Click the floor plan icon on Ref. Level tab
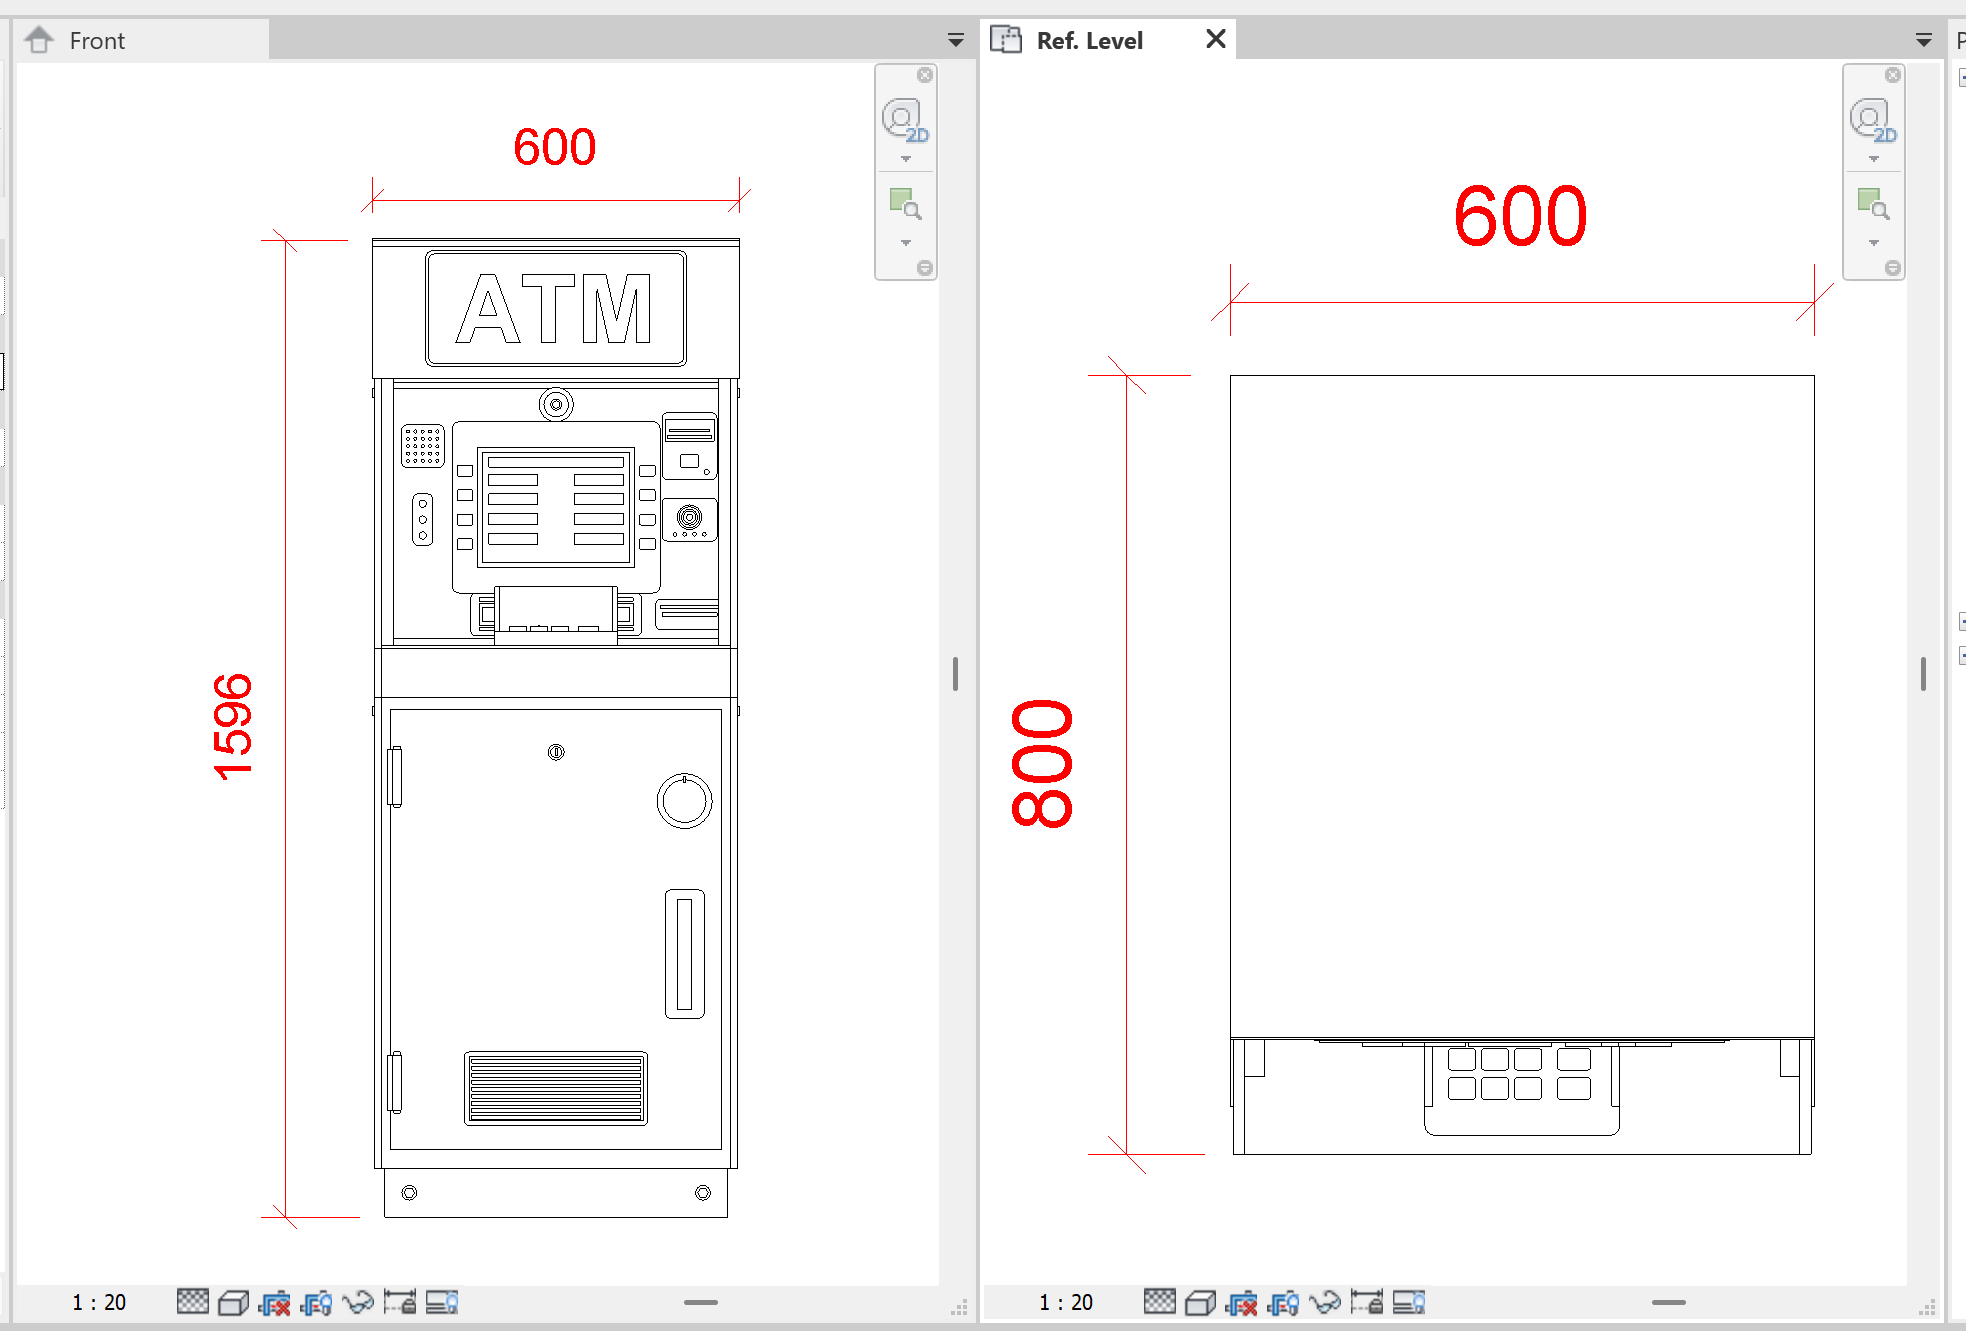This screenshot has width=1966, height=1331. coord(1006,40)
